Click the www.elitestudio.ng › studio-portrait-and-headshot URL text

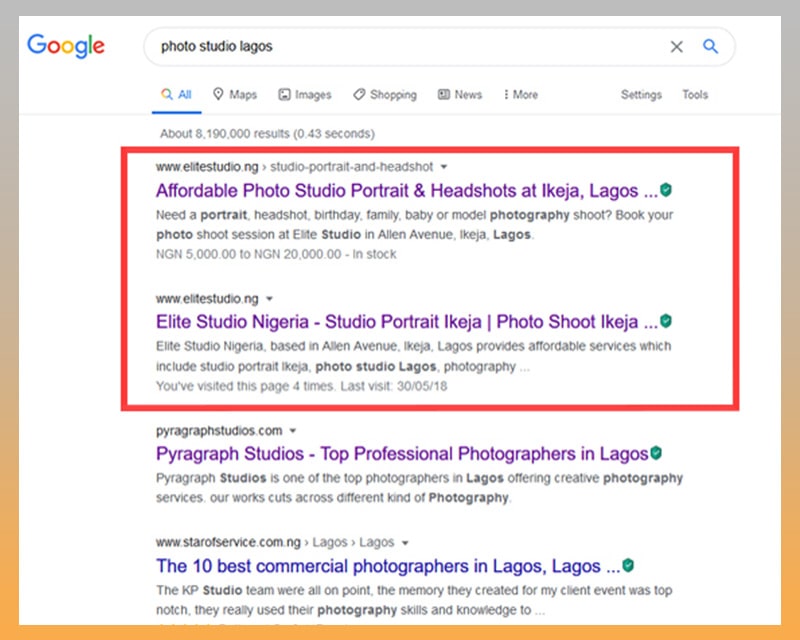(x=294, y=167)
